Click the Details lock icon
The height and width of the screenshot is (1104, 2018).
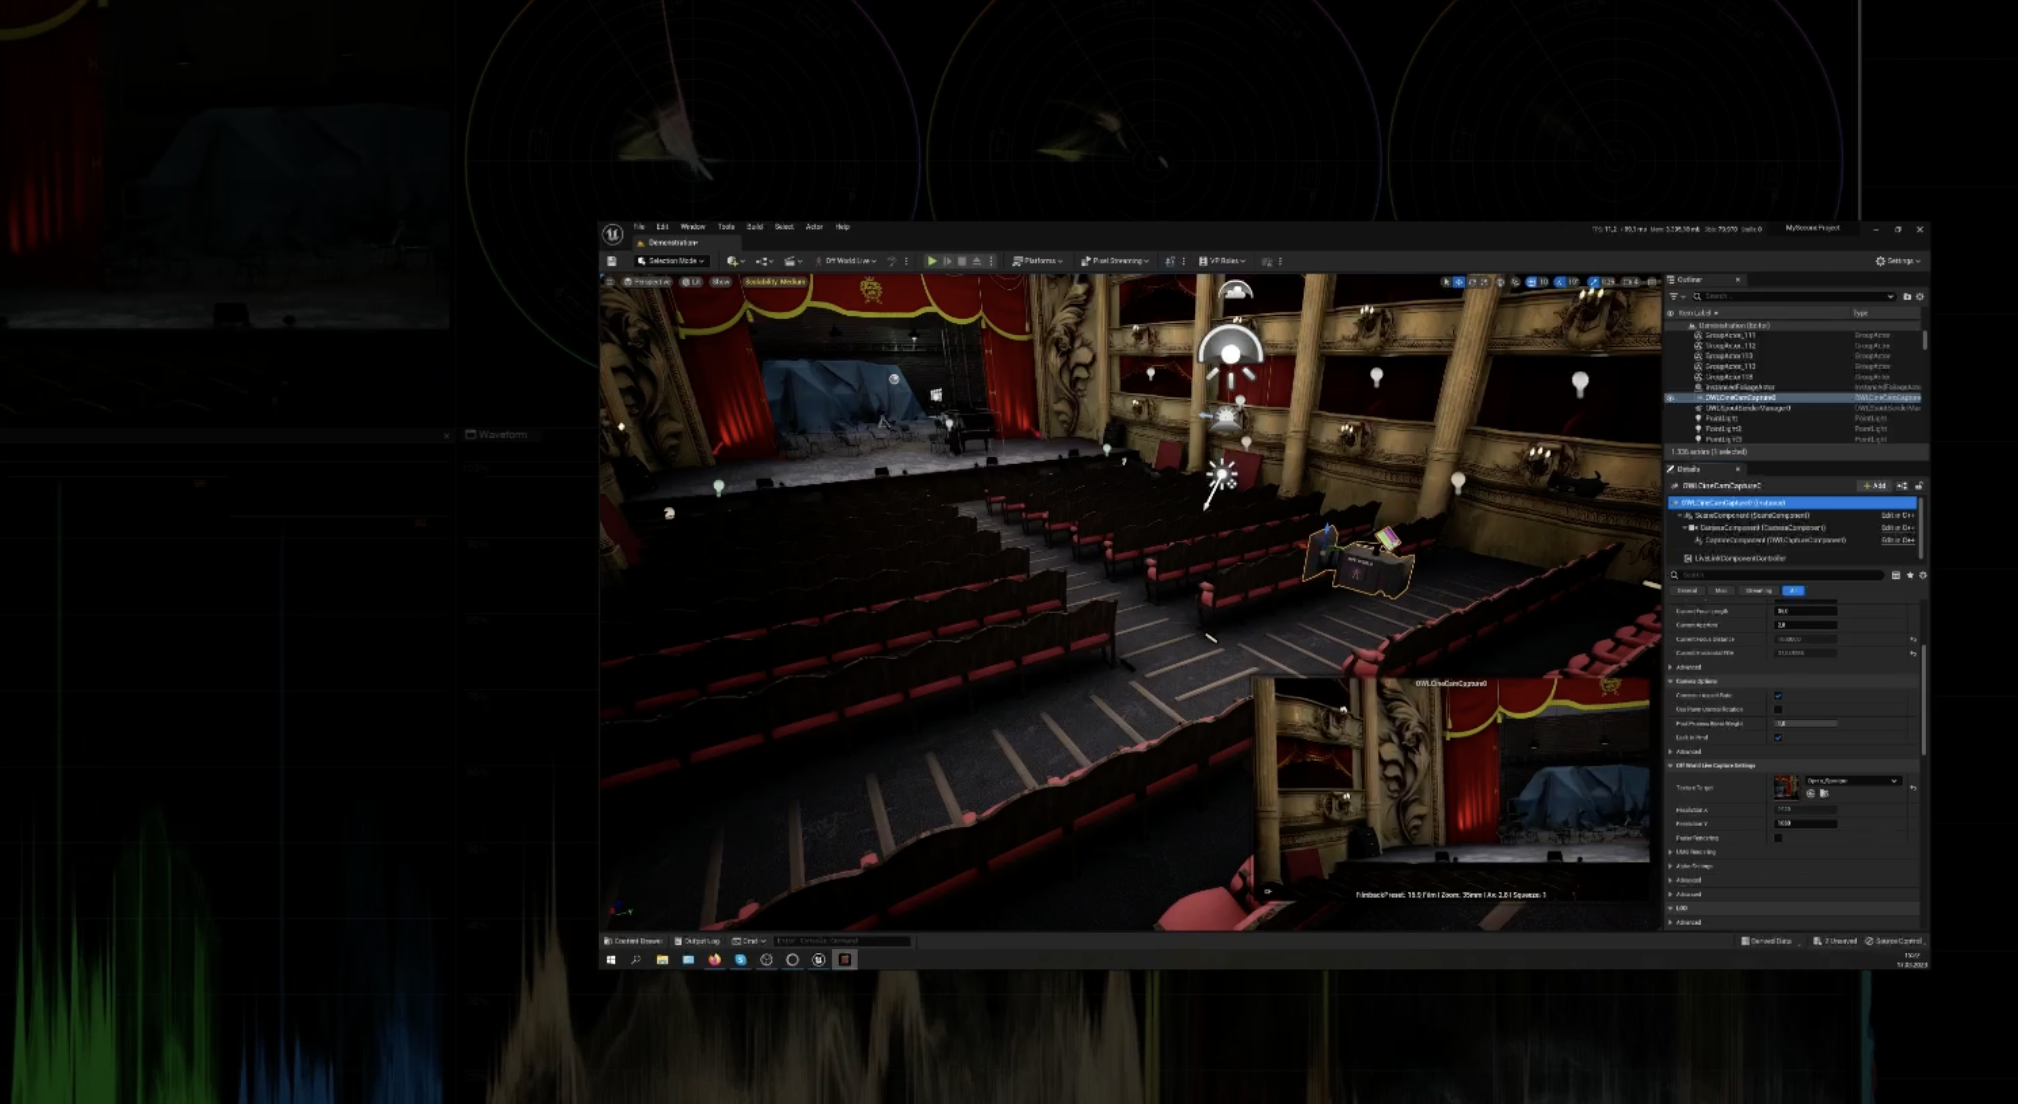pyautogui.click(x=1919, y=486)
